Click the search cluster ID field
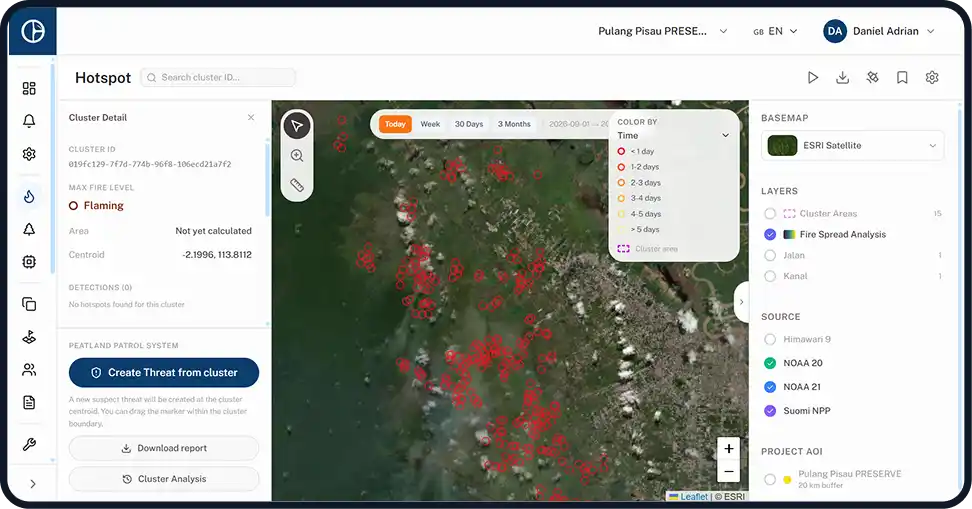The width and height of the screenshot is (972, 509). [x=218, y=77]
